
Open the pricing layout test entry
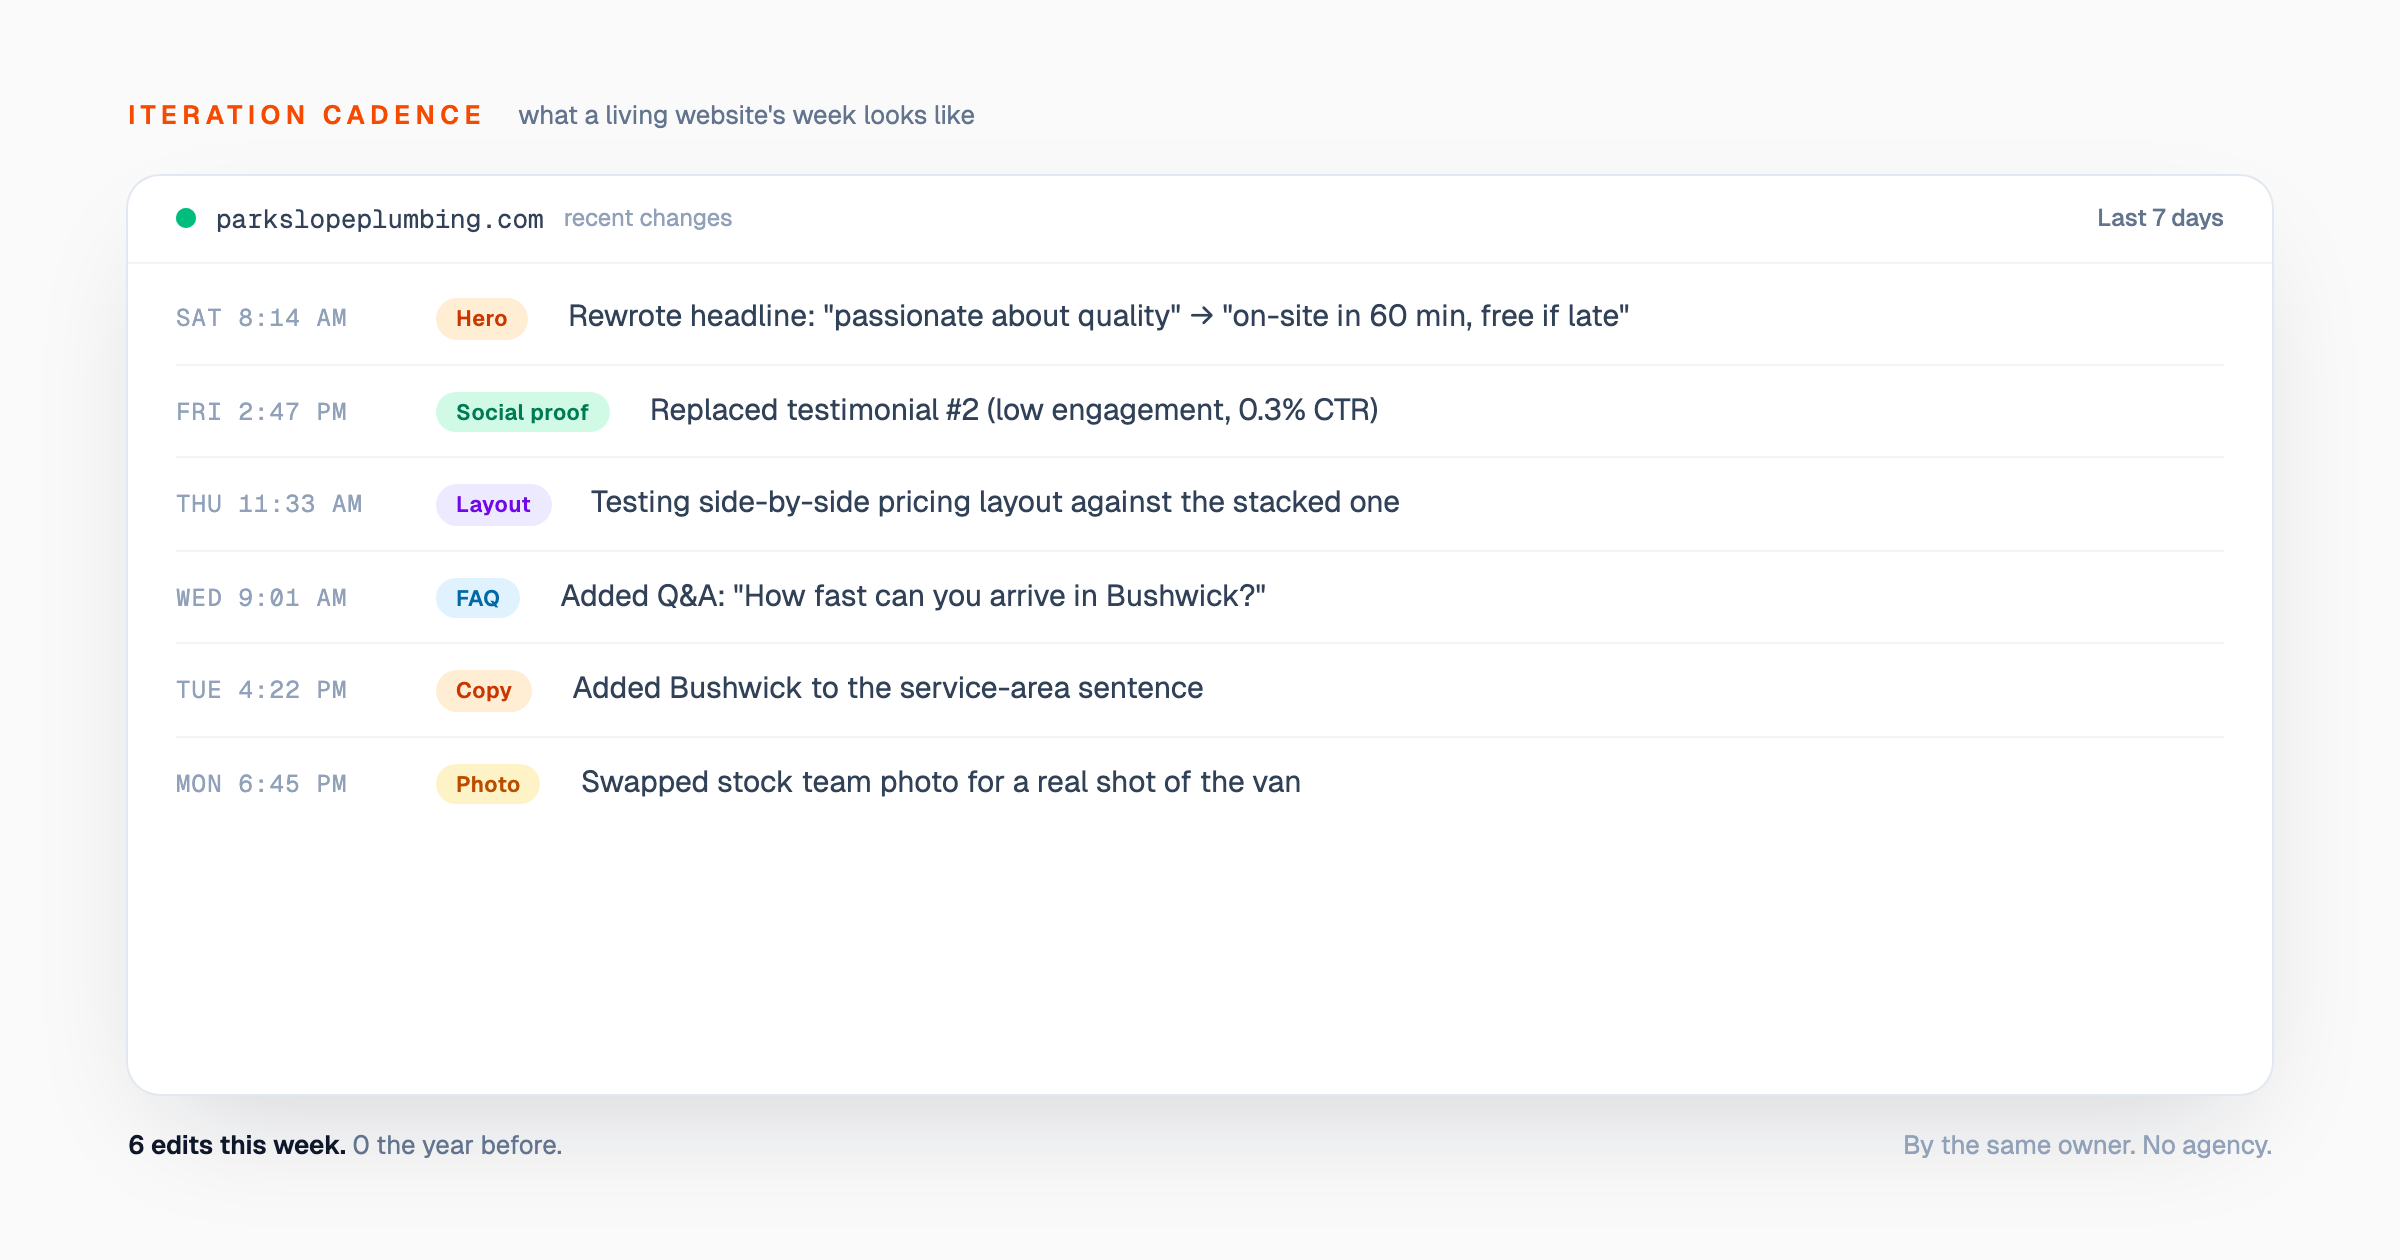[994, 502]
